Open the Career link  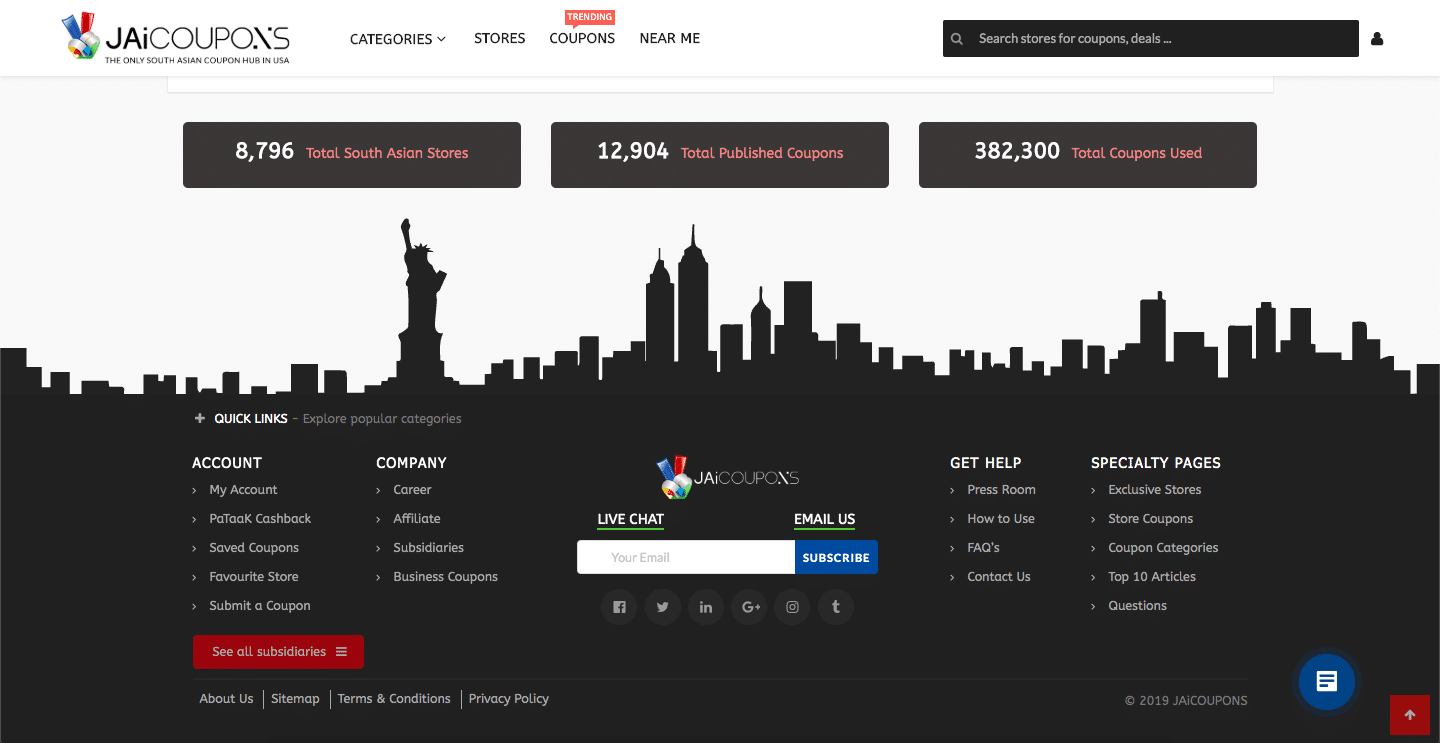pyautogui.click(x=412, y=490)
